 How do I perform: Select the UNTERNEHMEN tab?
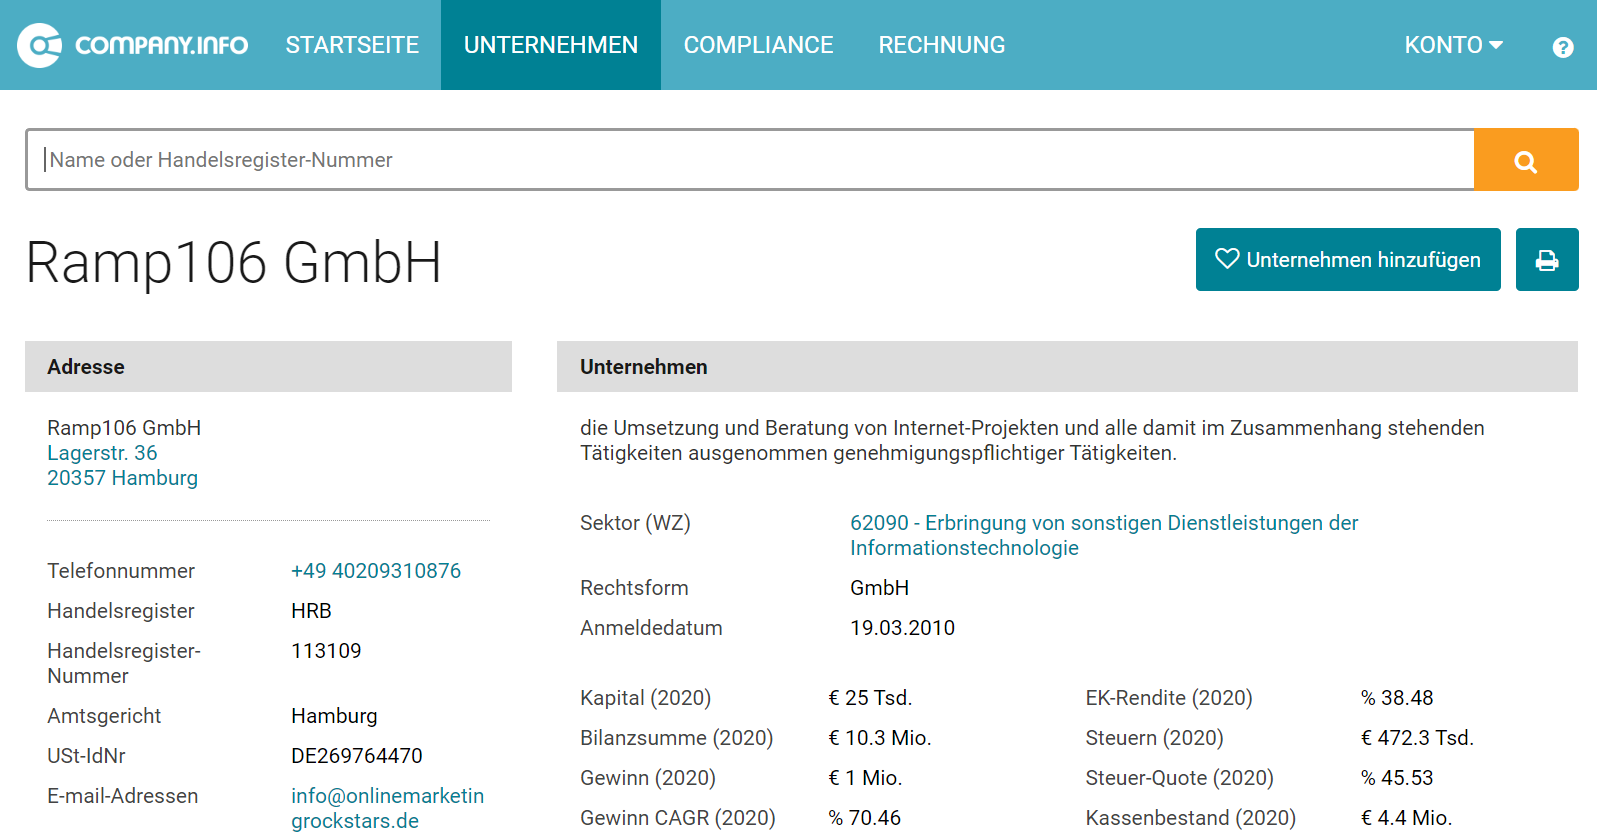(x=551, y=45)
